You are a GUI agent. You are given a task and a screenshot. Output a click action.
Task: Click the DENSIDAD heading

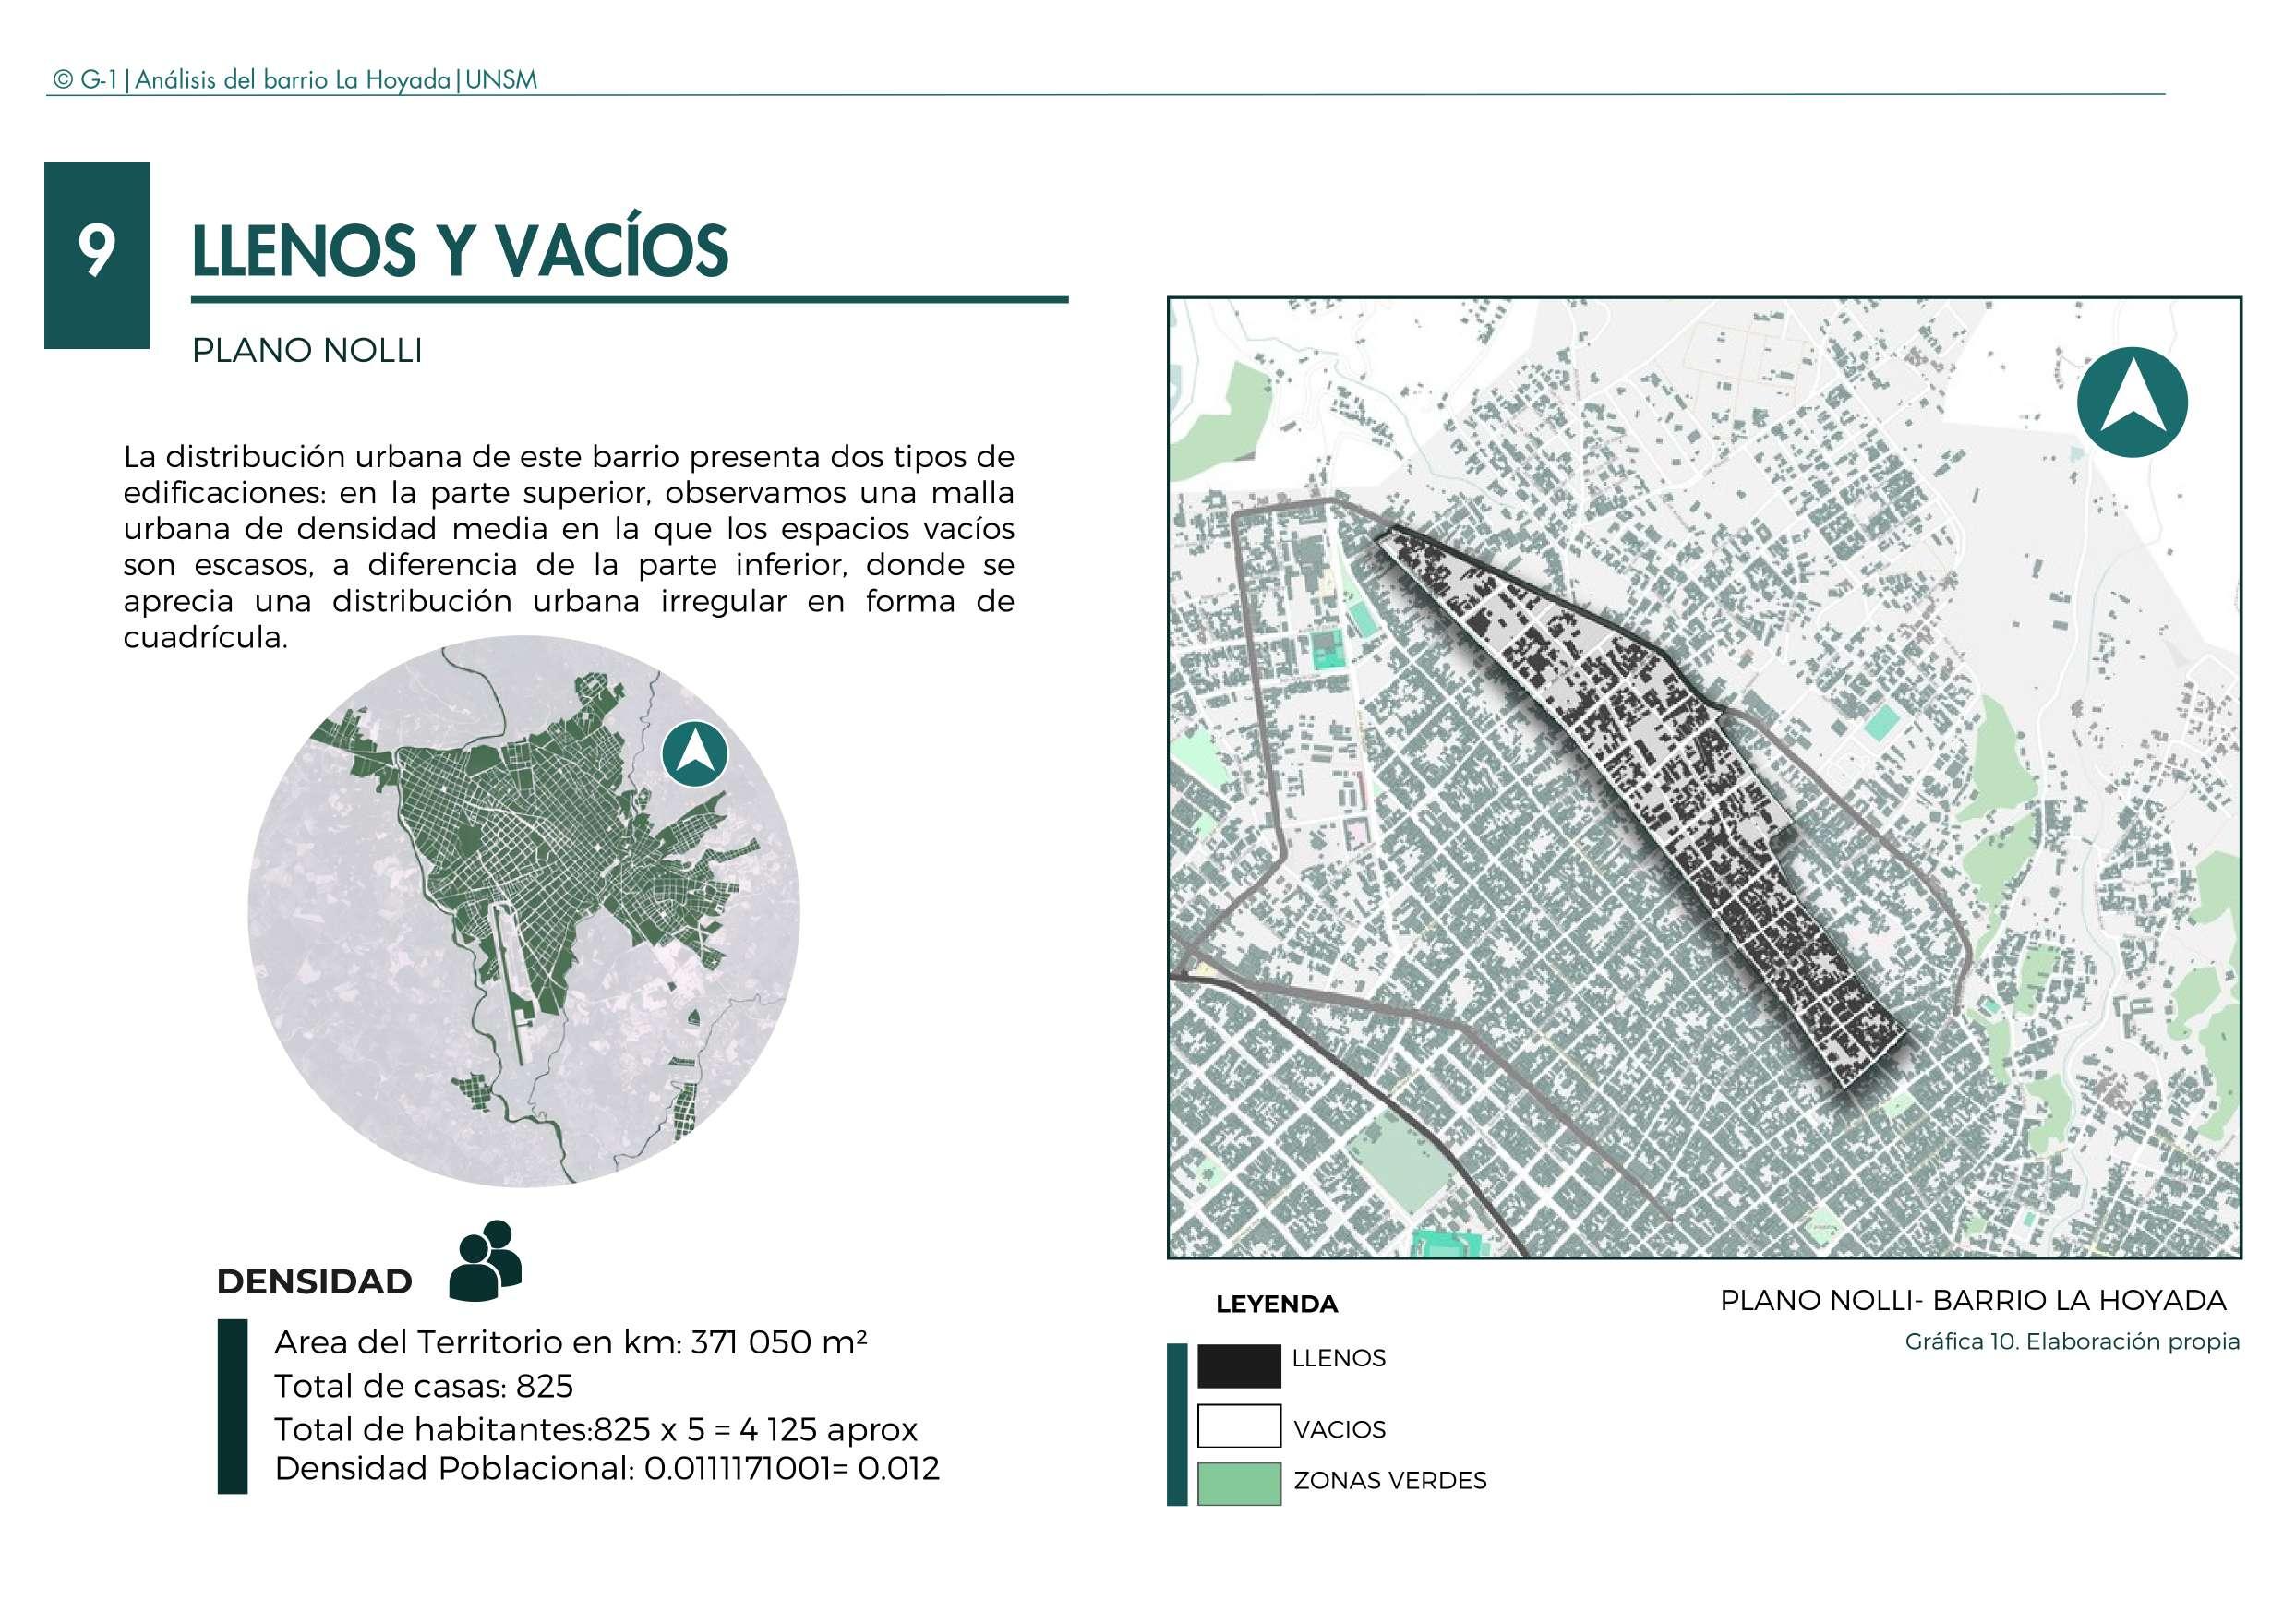click(314, 1281)
